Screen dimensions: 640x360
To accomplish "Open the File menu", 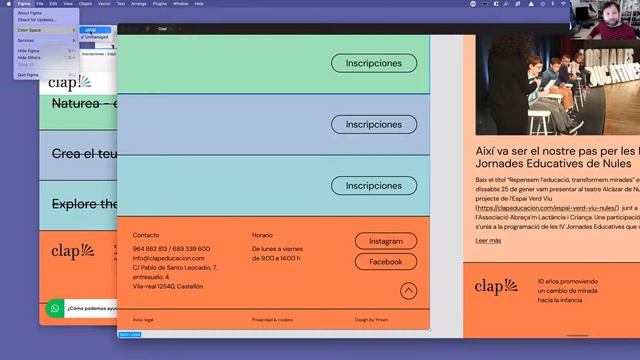I will [40, 4].
